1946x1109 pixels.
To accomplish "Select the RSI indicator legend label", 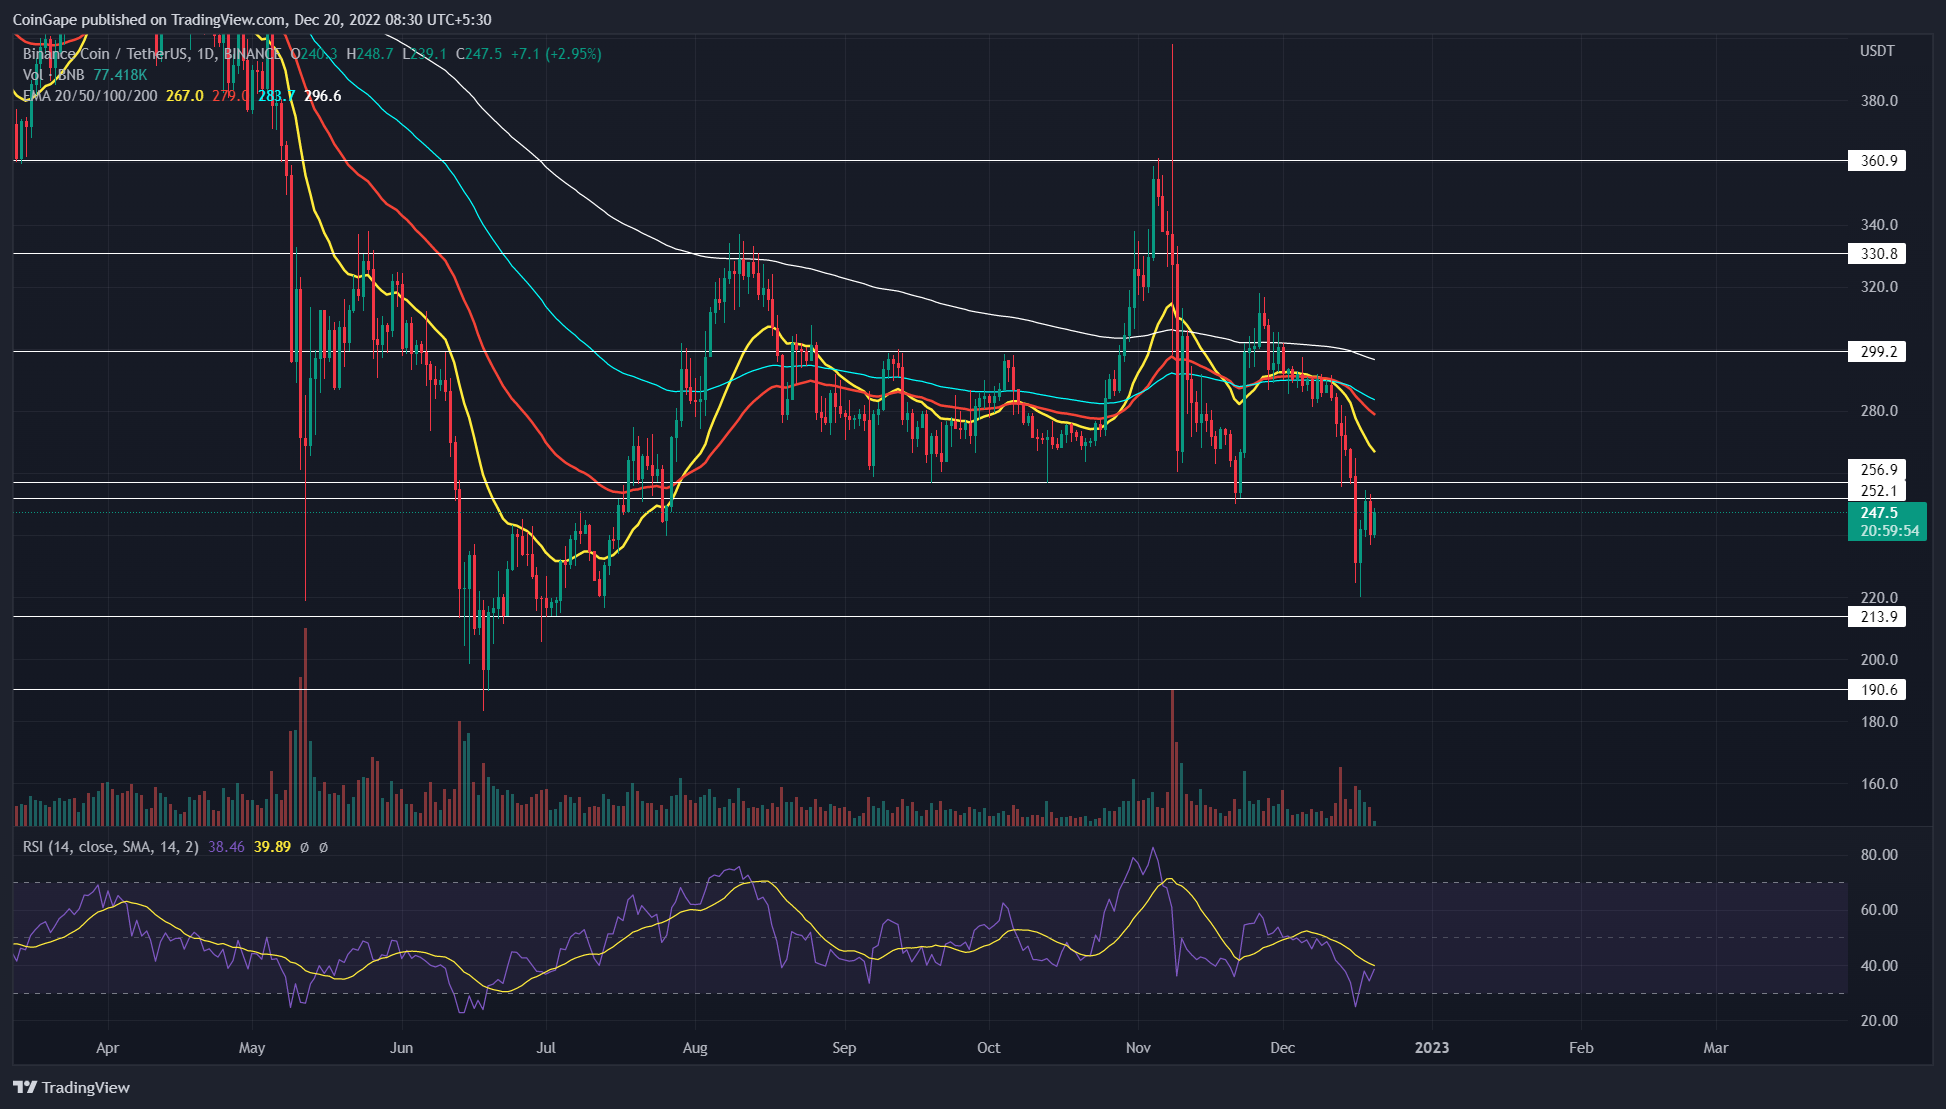I will (x=110, y=847).
